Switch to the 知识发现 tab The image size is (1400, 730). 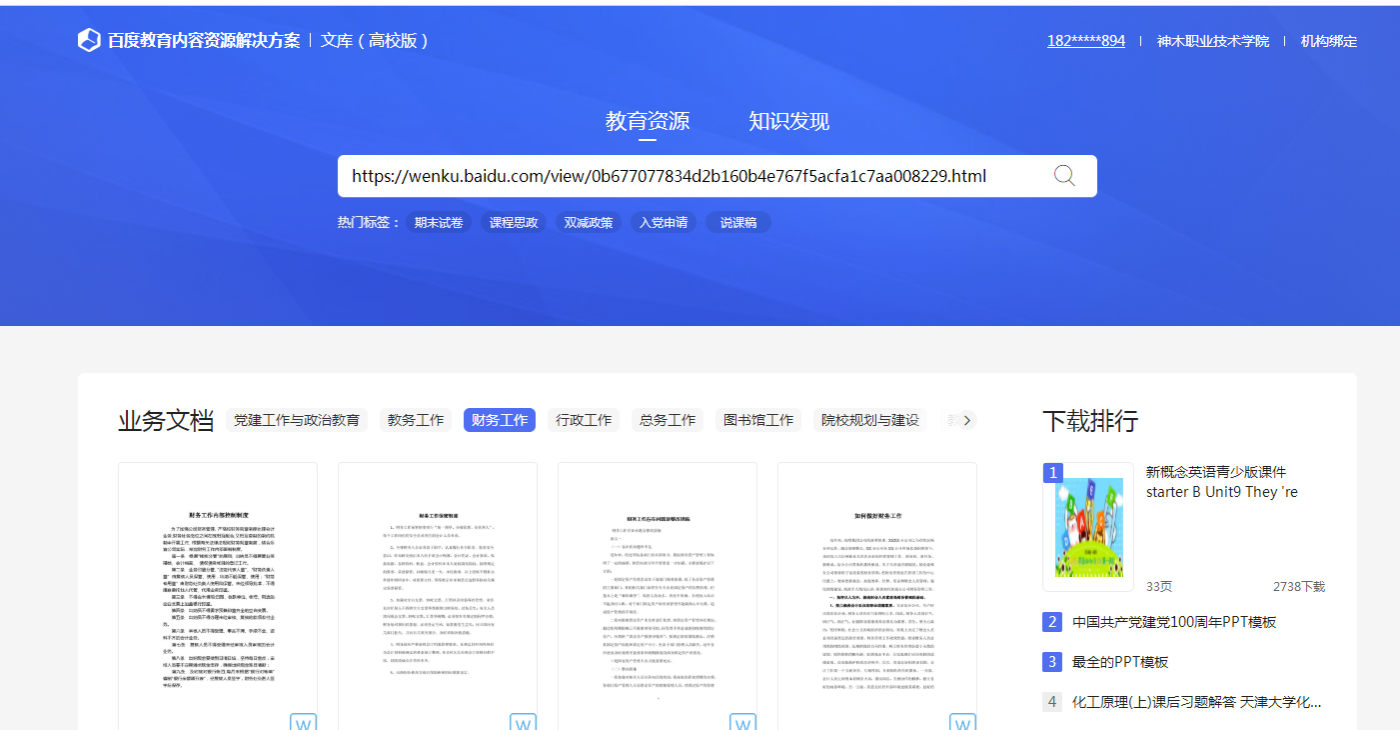pos(789,121)
